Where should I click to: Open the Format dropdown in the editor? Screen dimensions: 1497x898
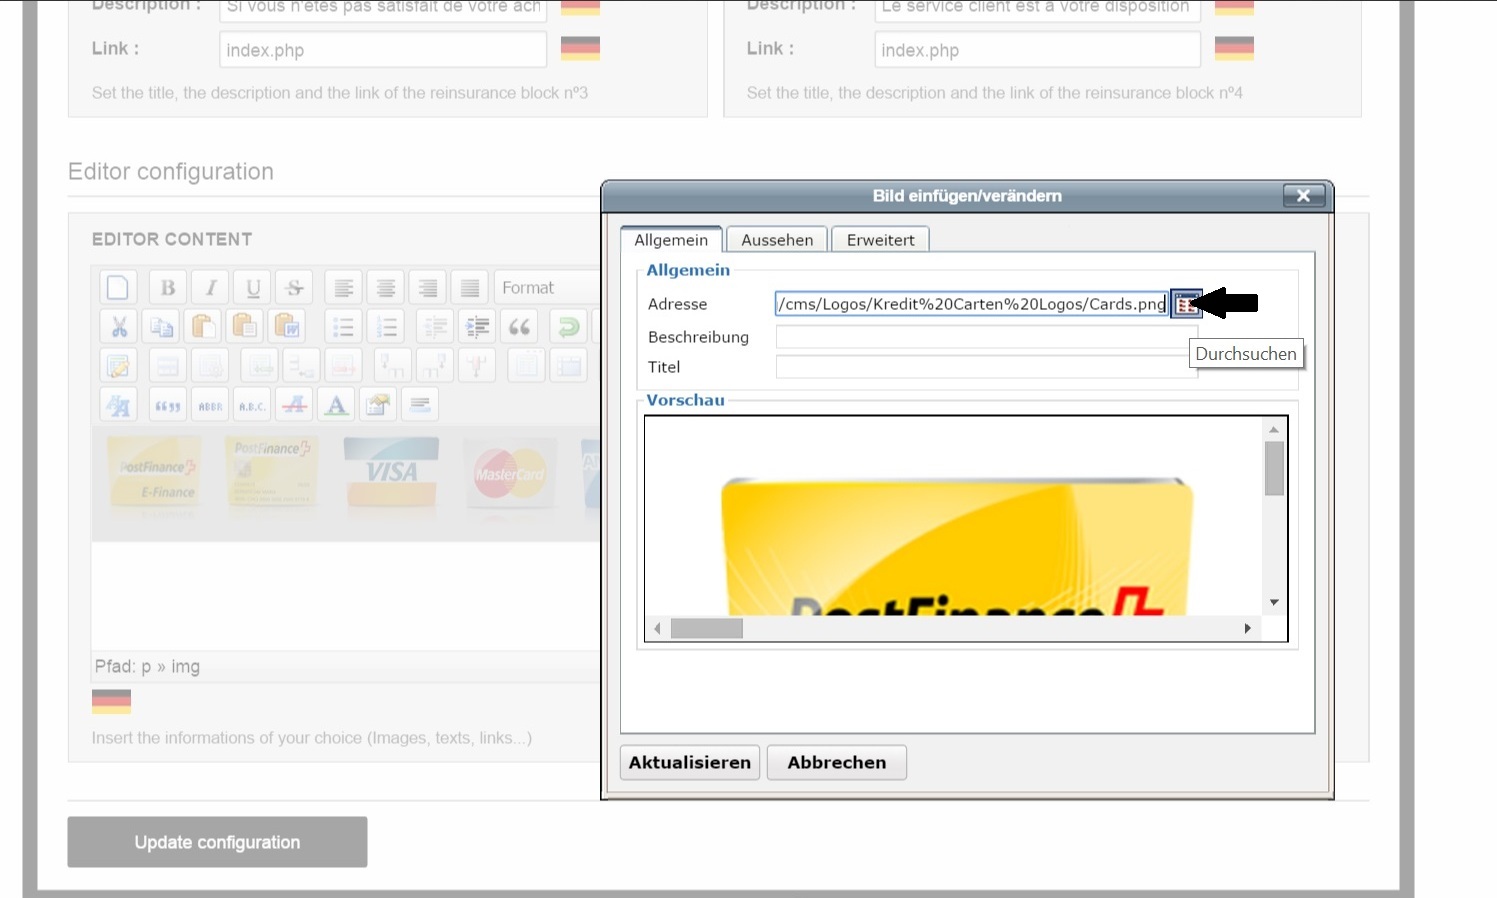(x=548, y=288)
